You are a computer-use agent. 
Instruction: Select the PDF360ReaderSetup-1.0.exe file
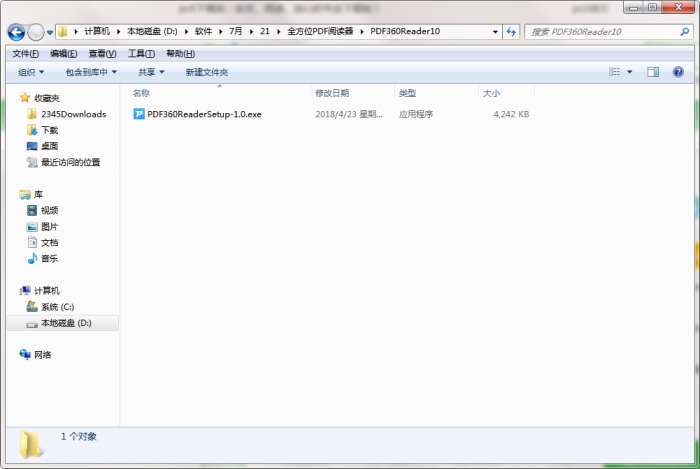click(204, 114)
